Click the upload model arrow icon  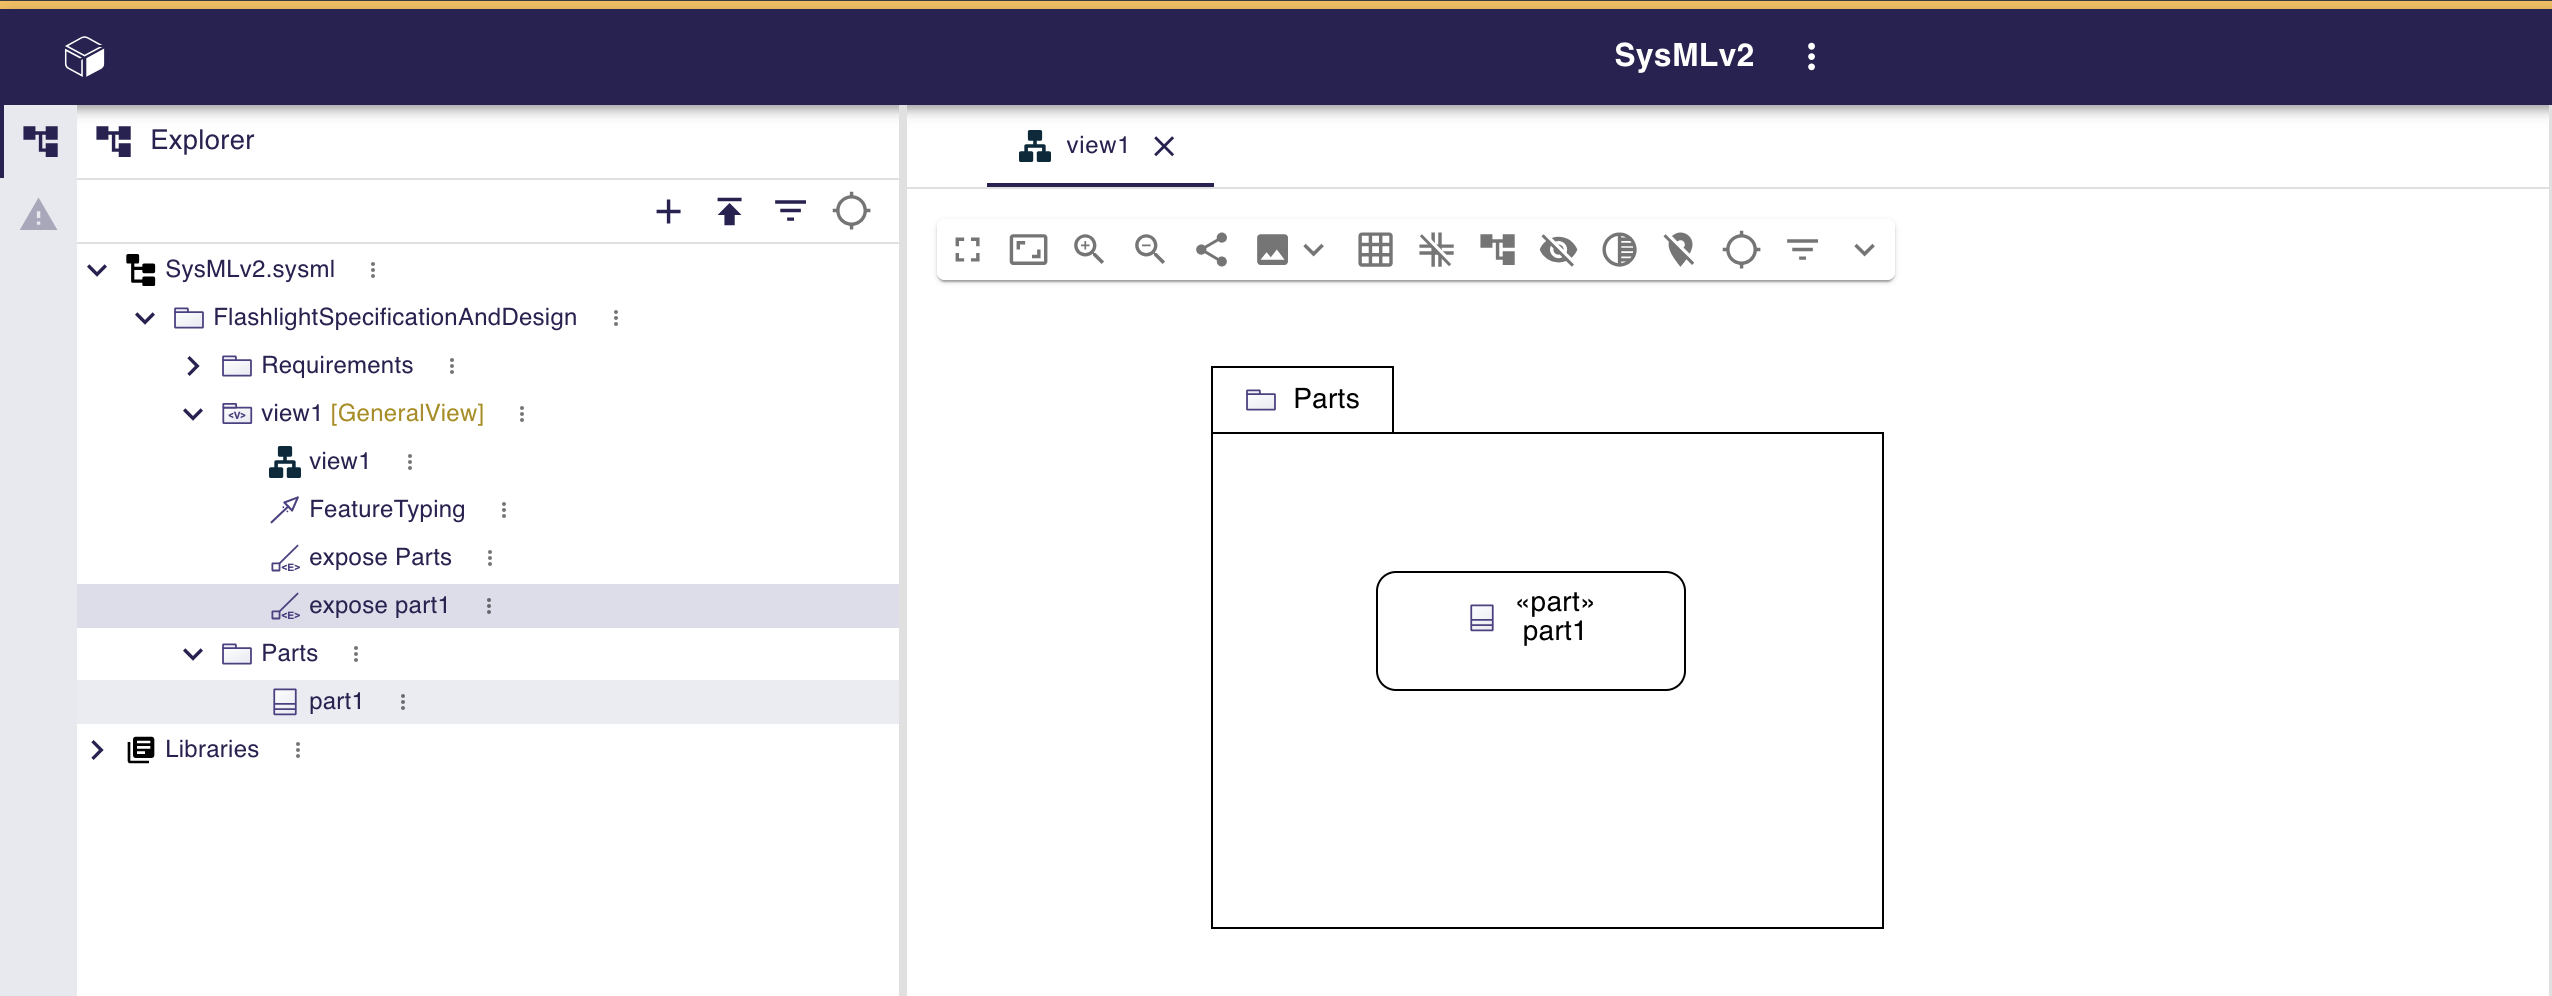(x=729, y=212)
